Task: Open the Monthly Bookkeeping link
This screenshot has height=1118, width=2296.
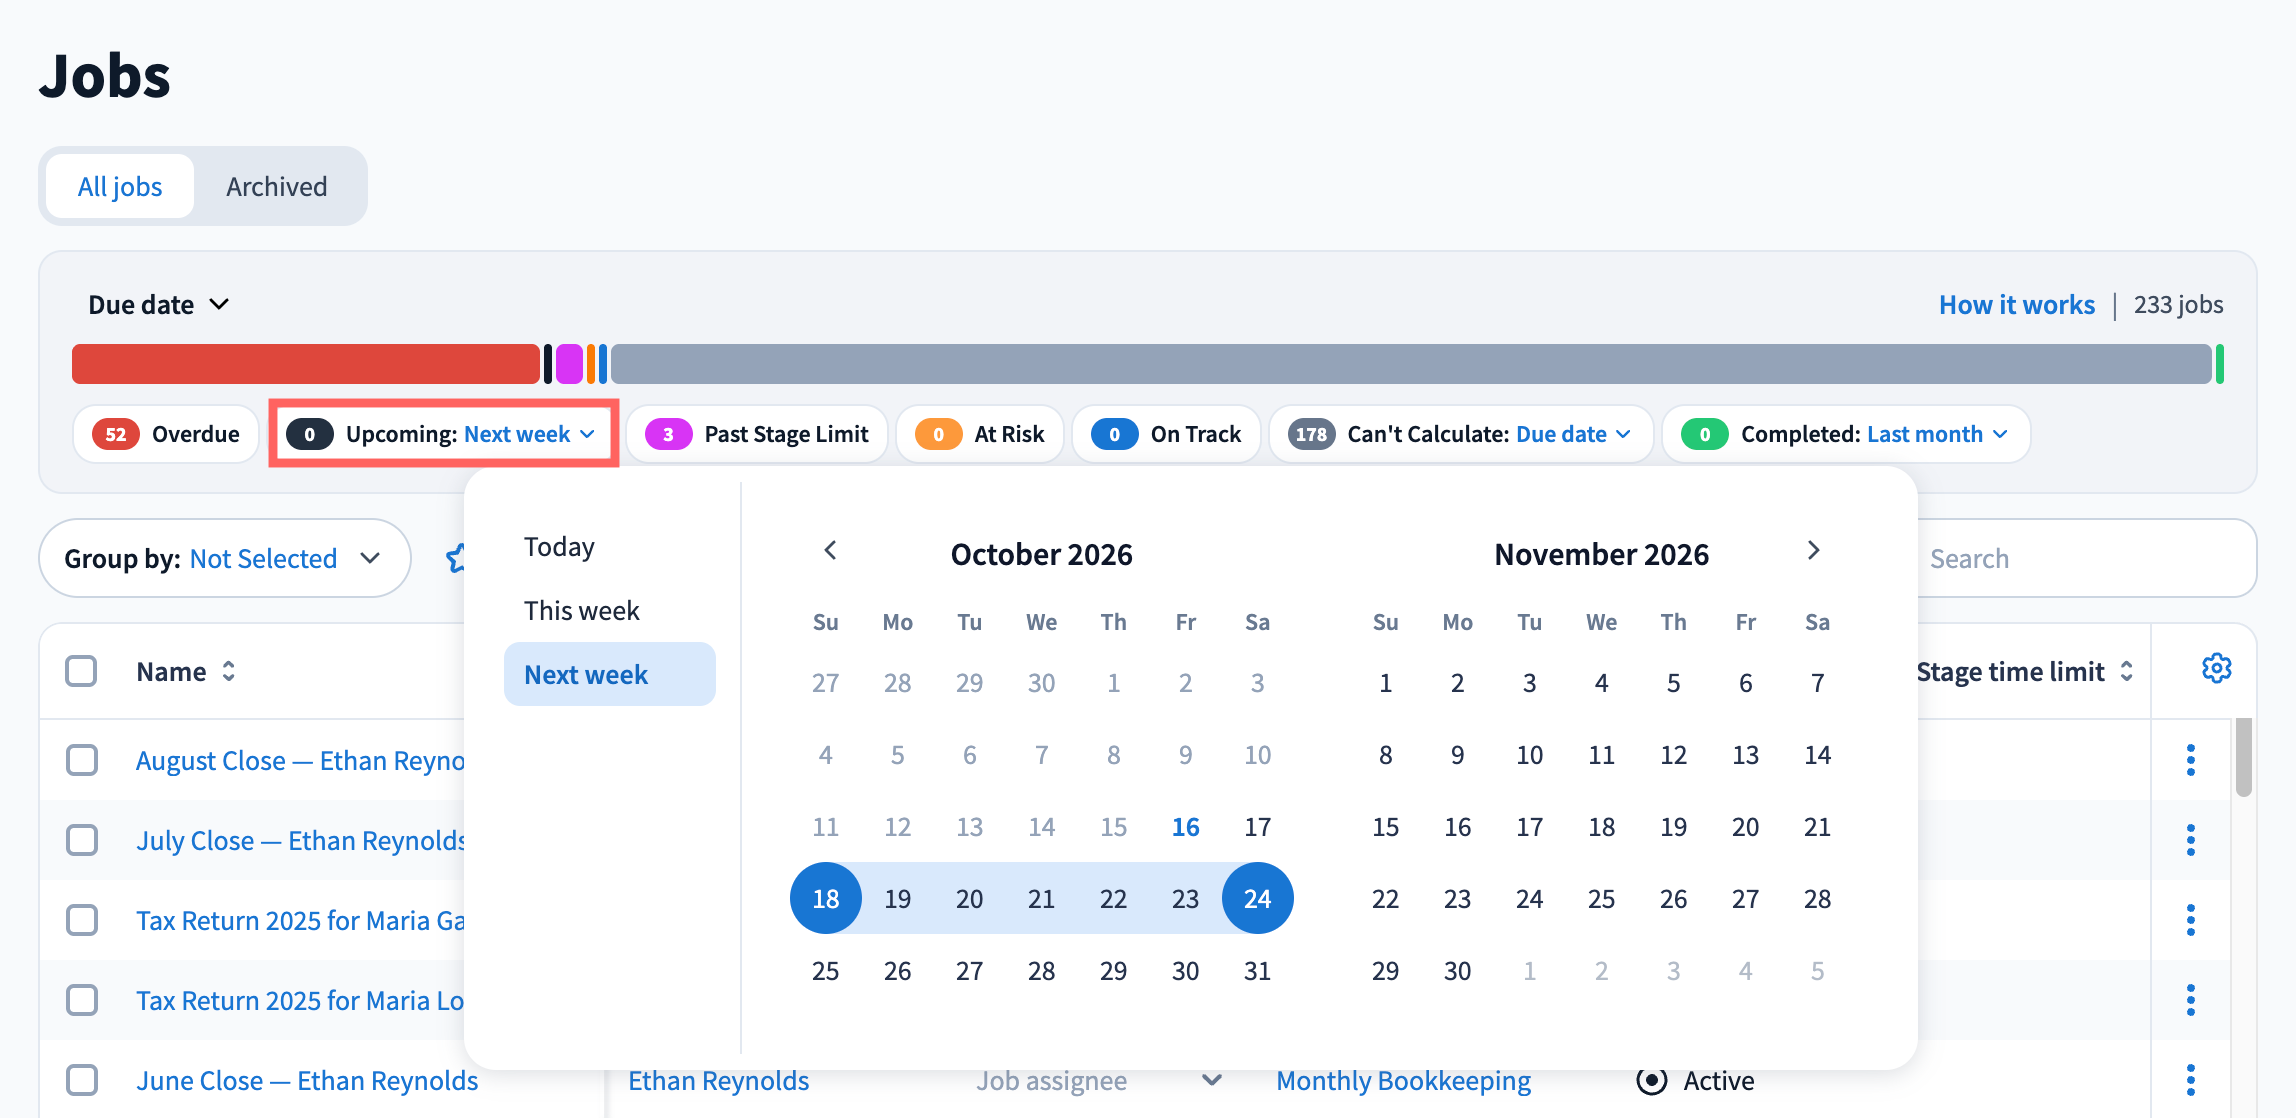Action: tap(1403, 1081)
